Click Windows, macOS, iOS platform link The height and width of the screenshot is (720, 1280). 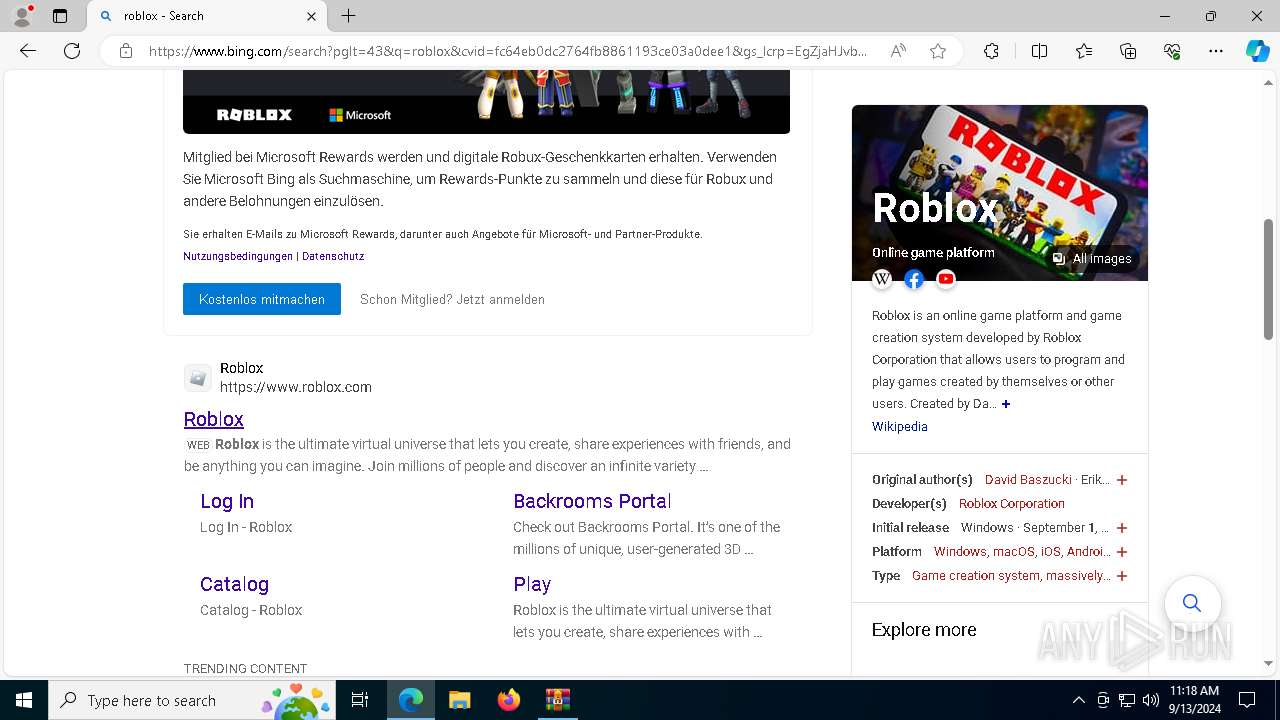(1022, 552)
